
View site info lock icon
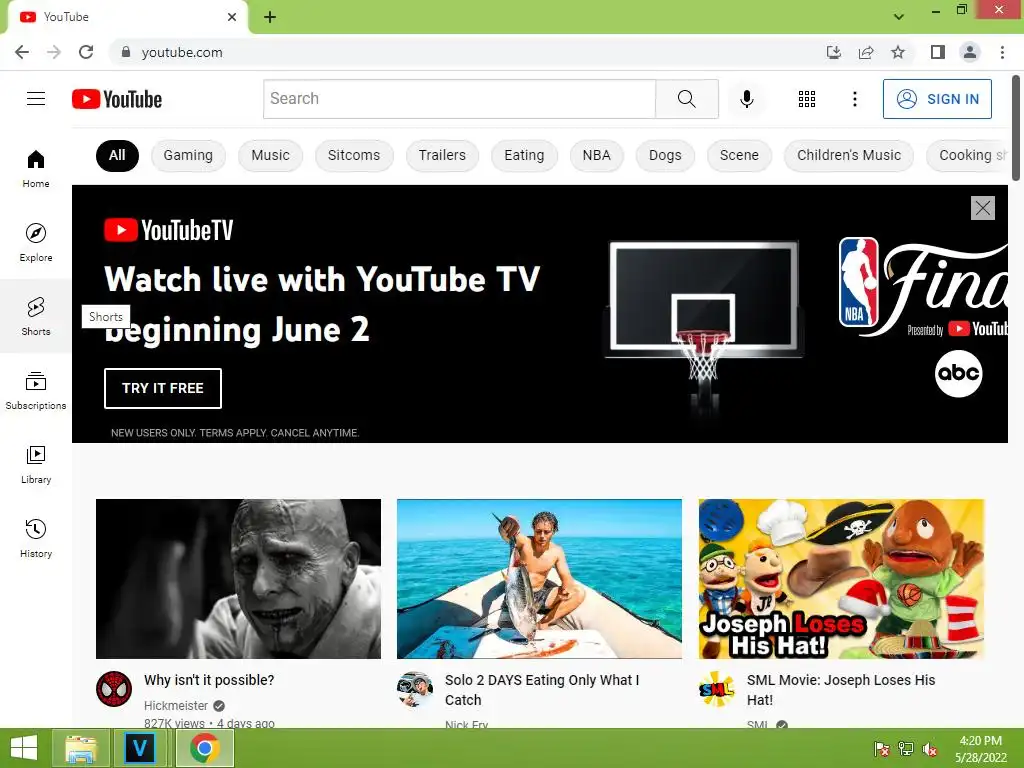tap(126, 52)
